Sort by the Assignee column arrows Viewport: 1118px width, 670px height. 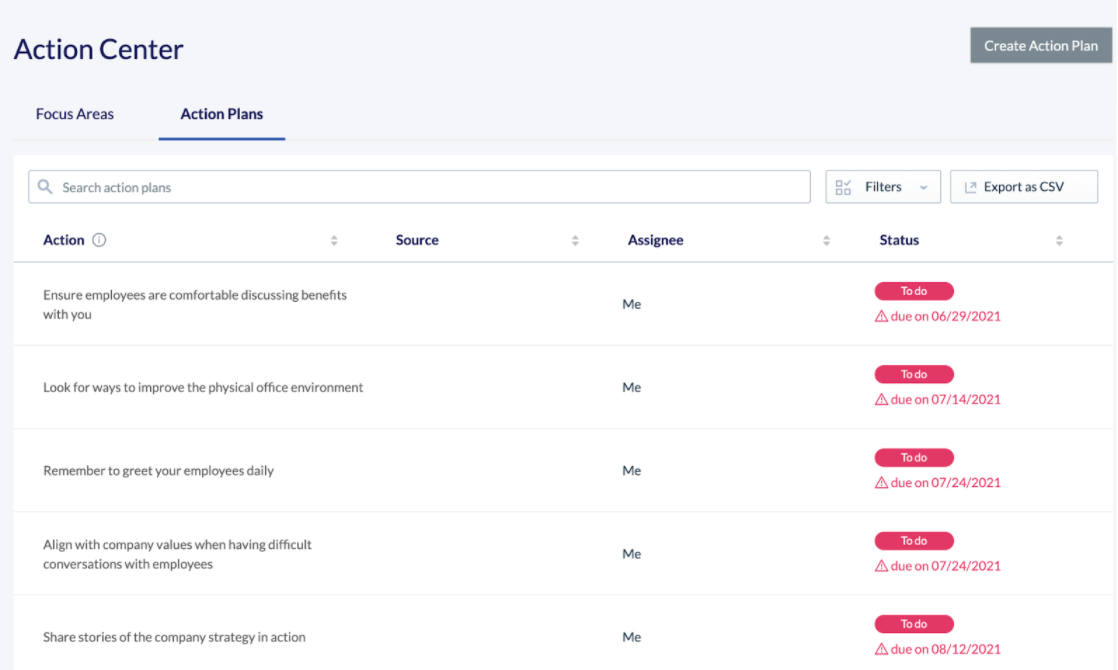(x=826, y=241)
